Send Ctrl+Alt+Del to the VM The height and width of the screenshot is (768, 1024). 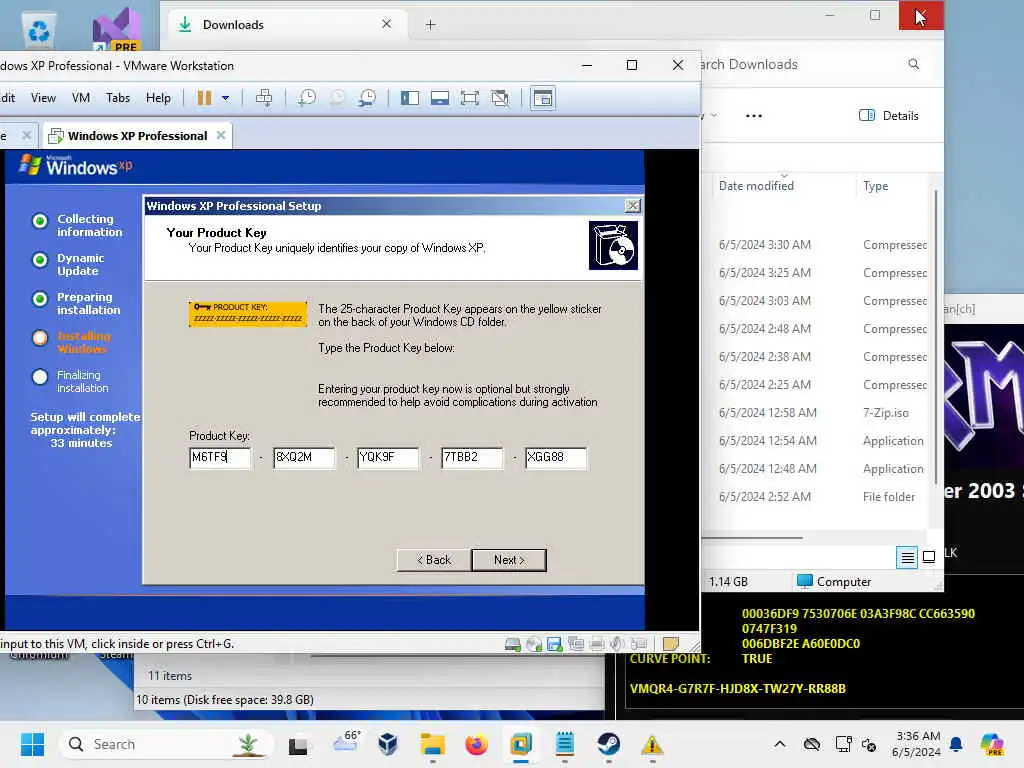point(264,98)
